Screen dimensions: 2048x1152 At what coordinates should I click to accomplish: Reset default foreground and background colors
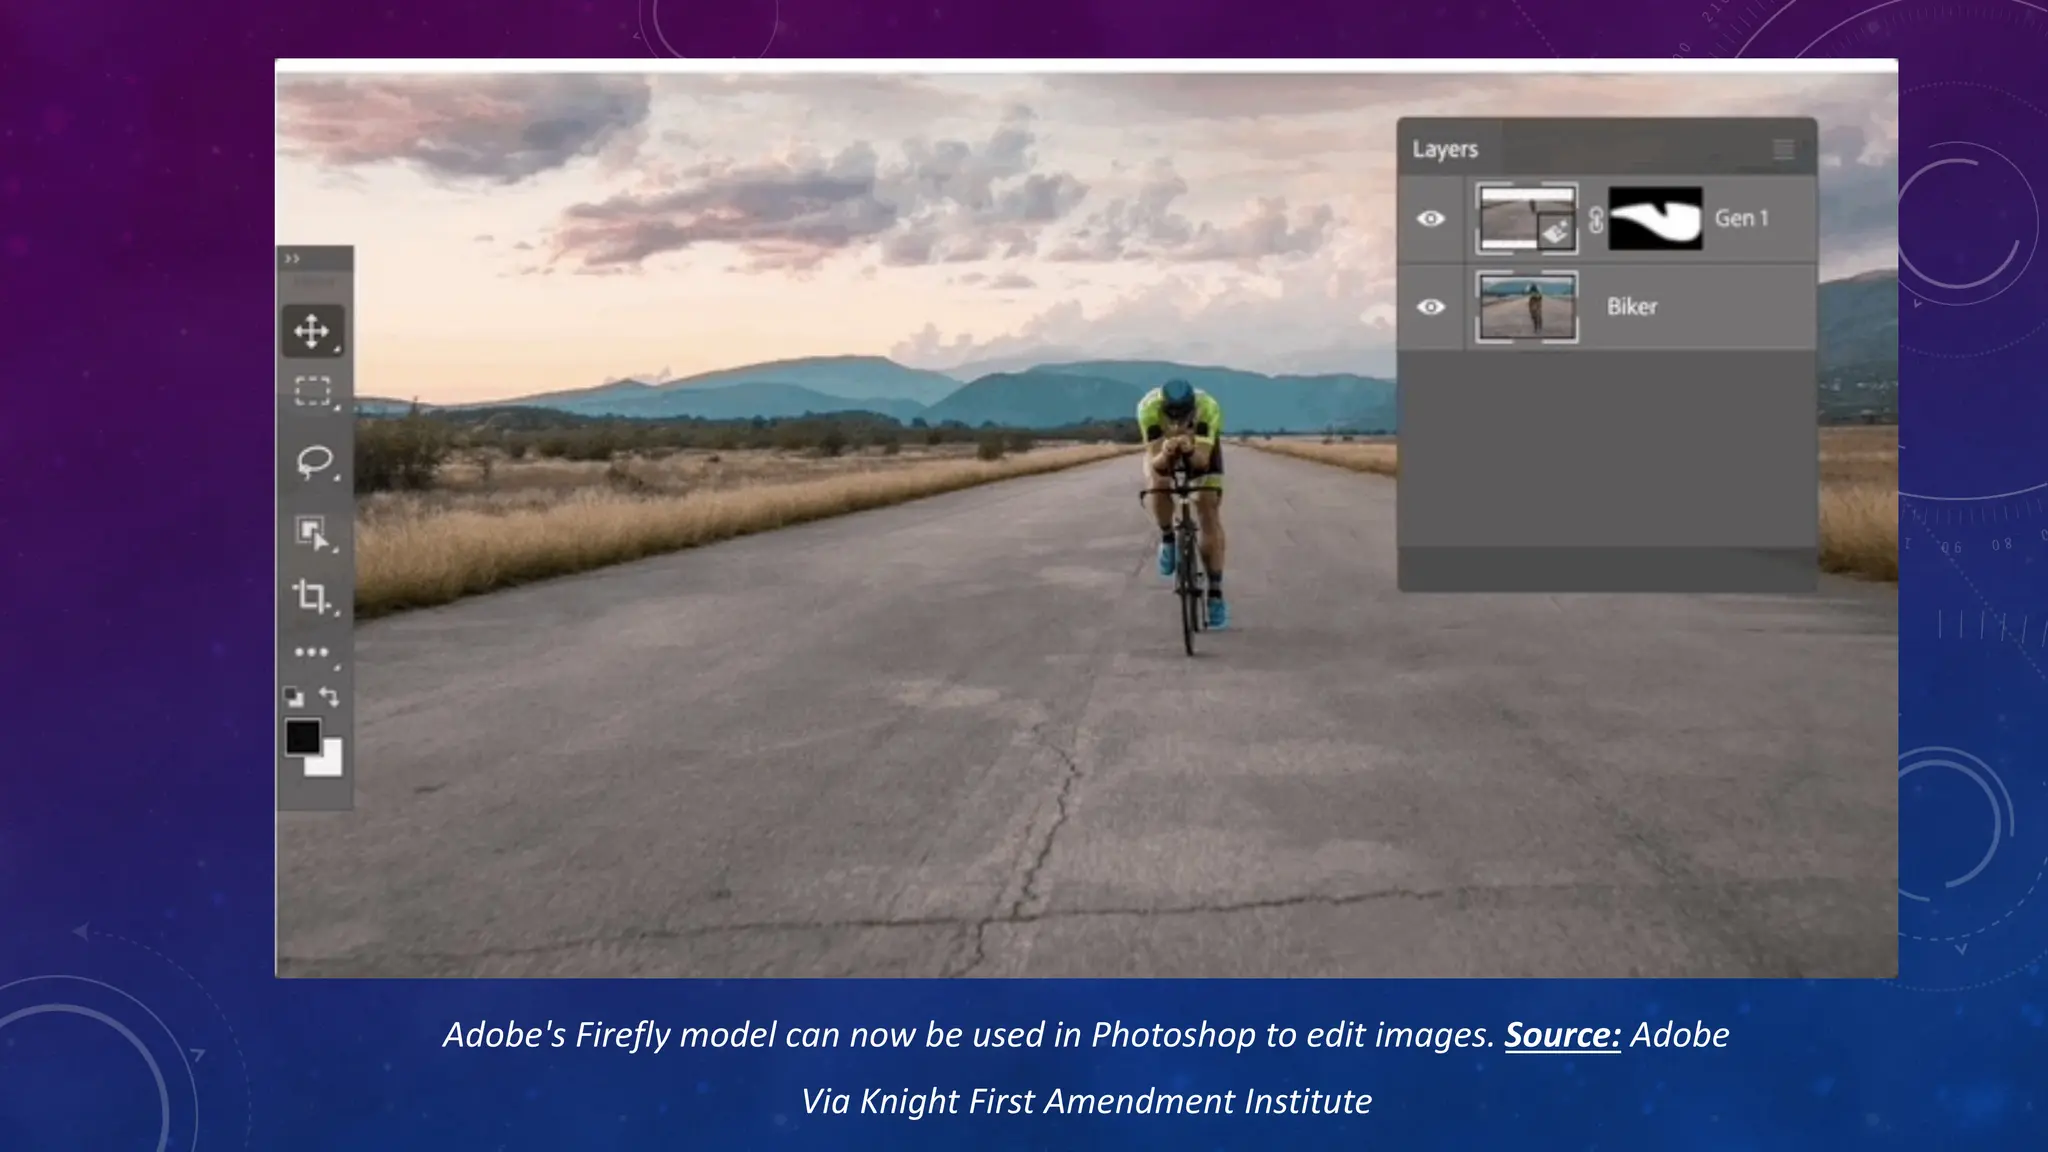[294, 696]
